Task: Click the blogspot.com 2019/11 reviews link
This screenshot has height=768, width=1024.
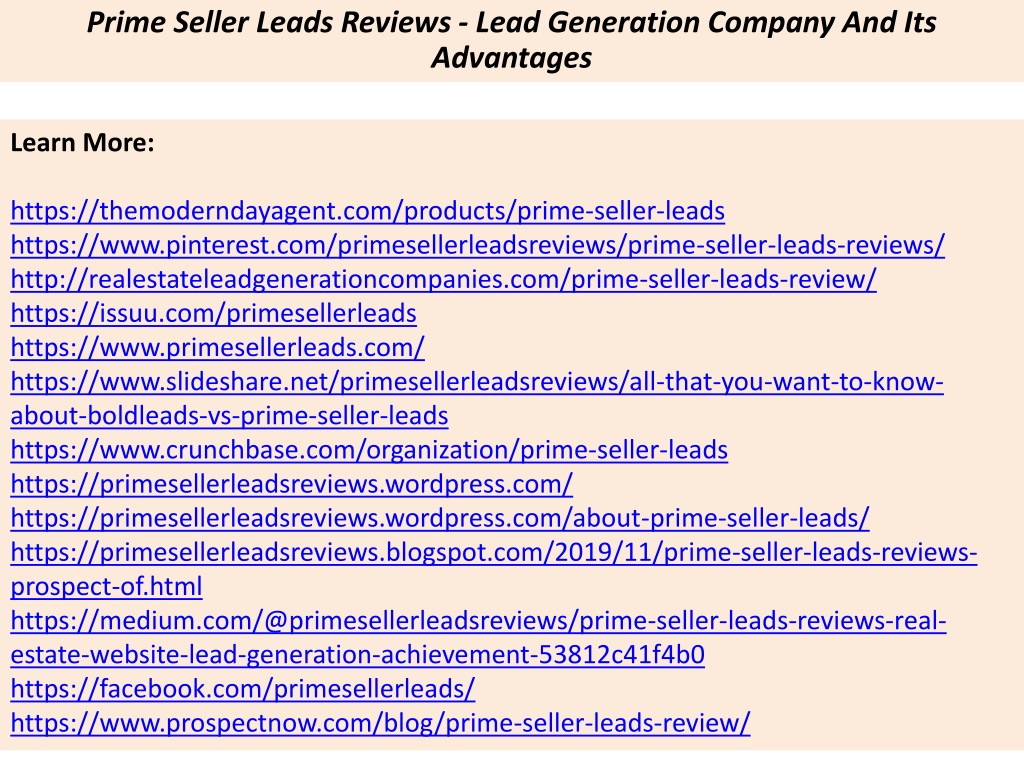Action: (x=494, y=552)
